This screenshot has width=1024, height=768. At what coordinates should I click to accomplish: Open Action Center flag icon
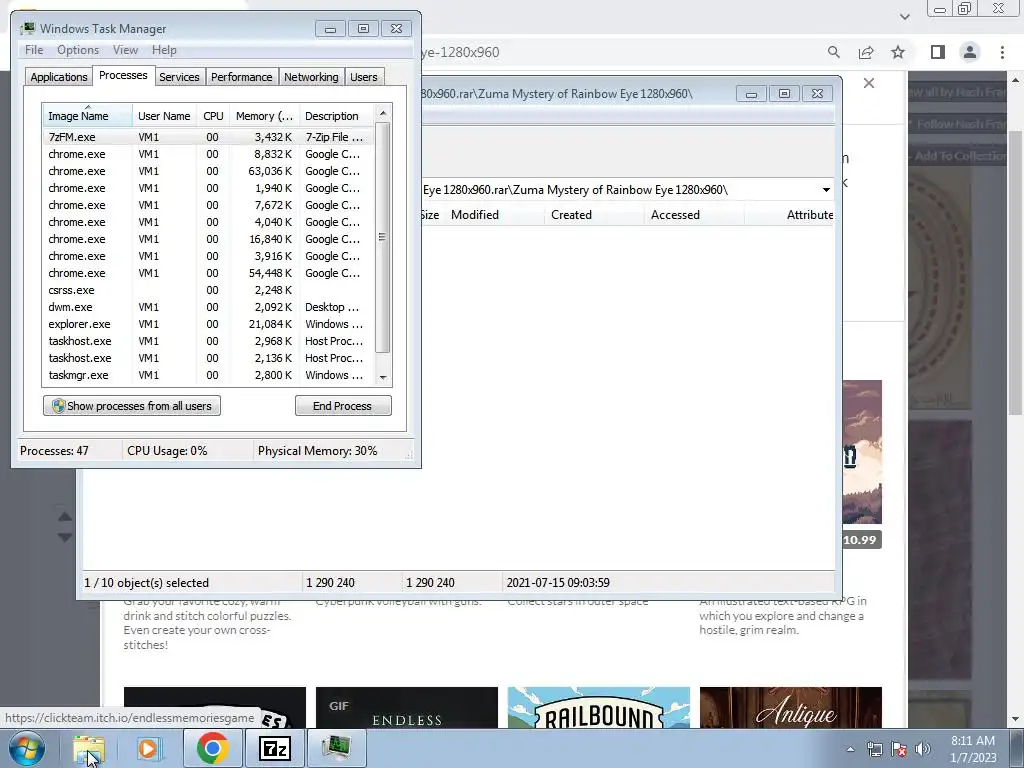pyautogui.click(x=899, y=749)
